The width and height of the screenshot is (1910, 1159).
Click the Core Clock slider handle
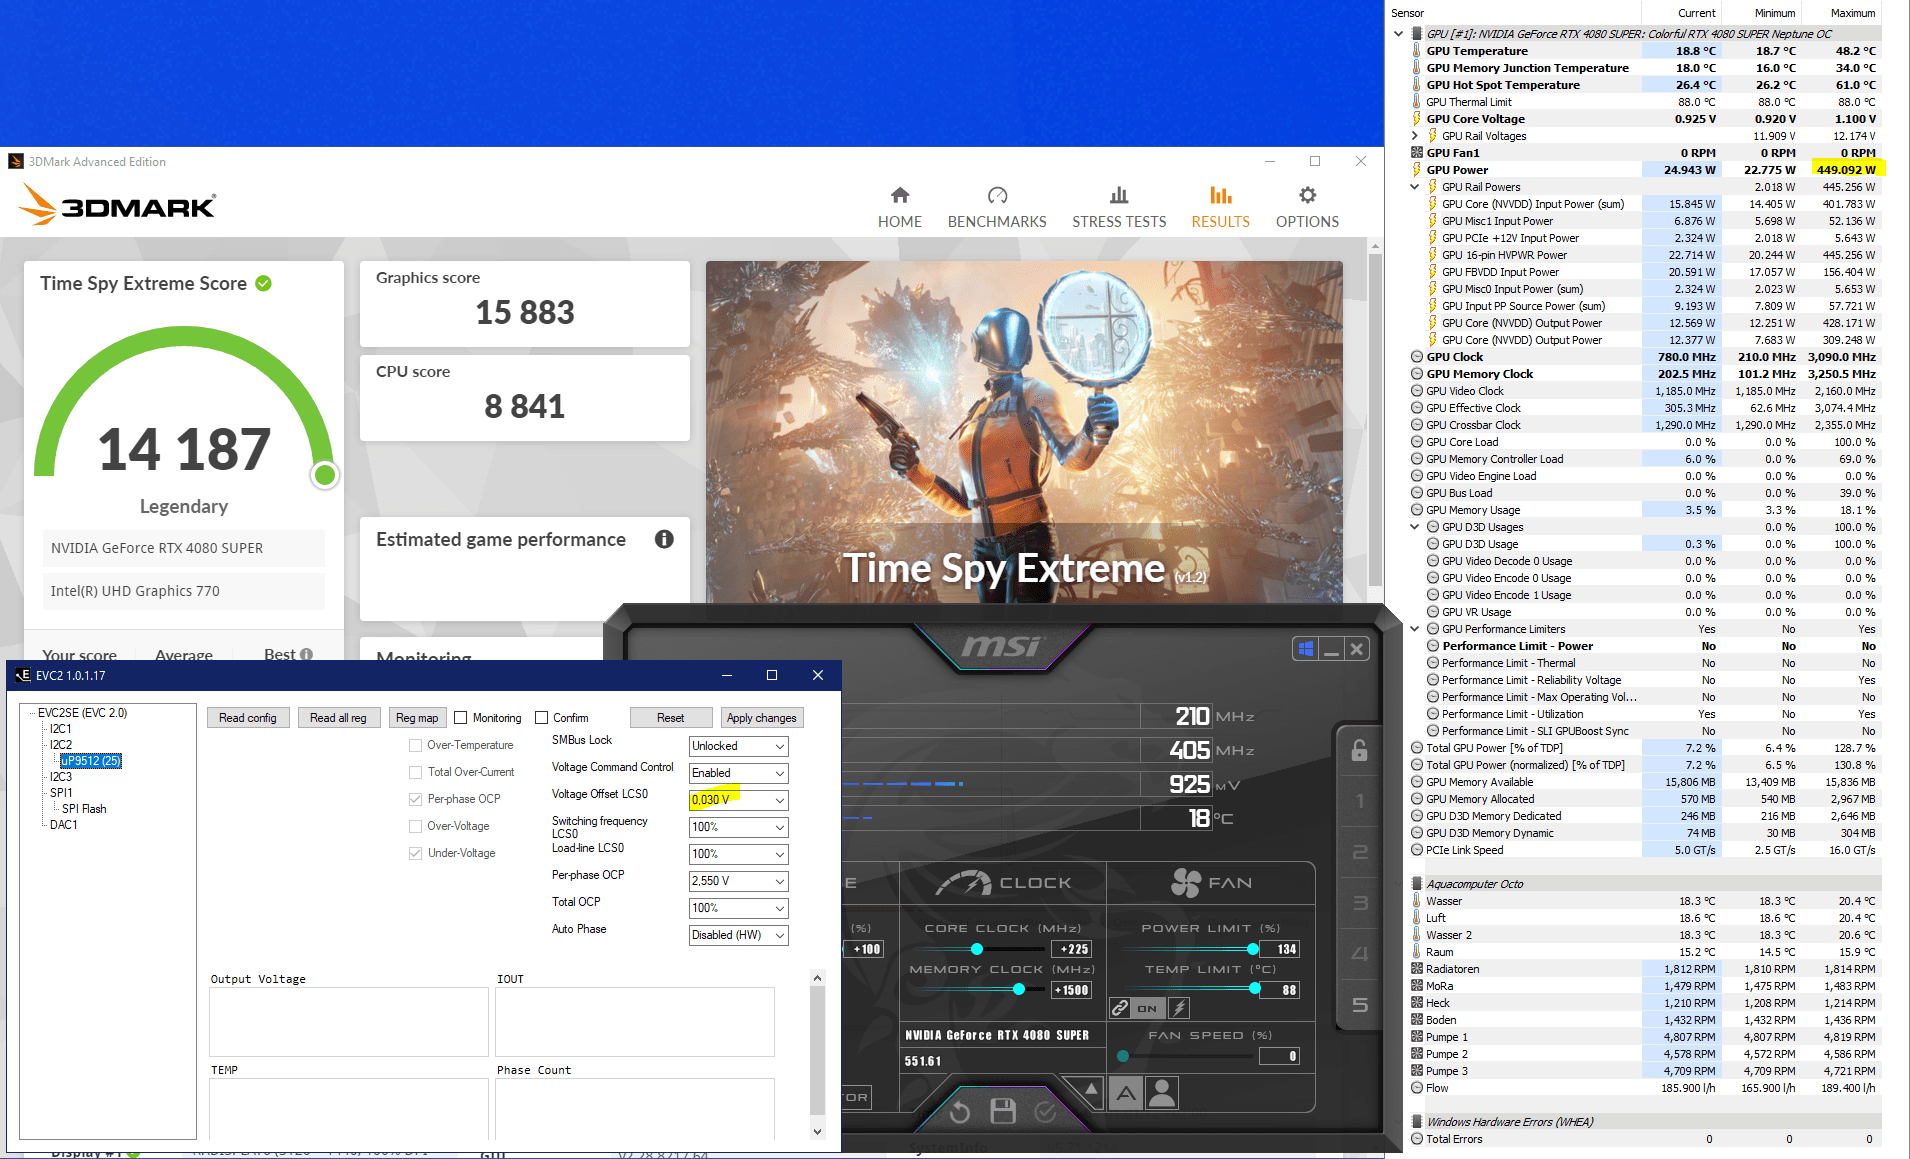click(977, 949)
